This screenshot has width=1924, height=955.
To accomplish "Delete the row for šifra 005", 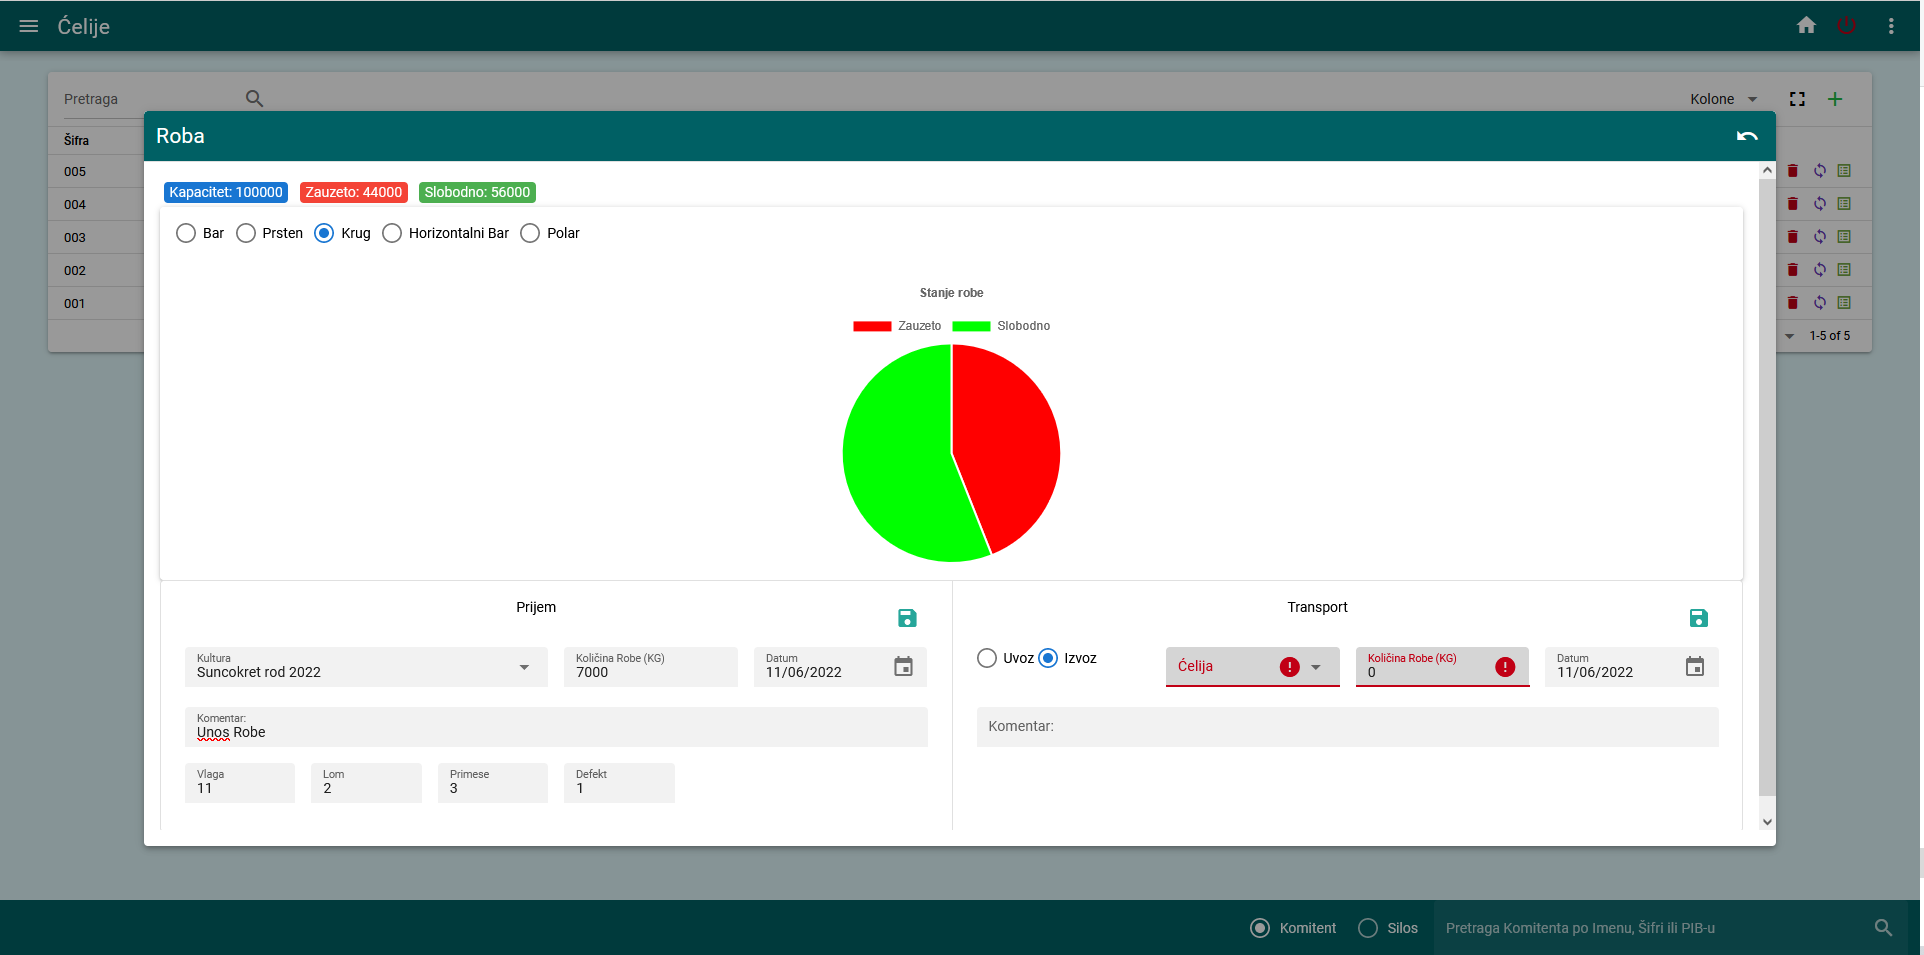I will (1793, 171).
